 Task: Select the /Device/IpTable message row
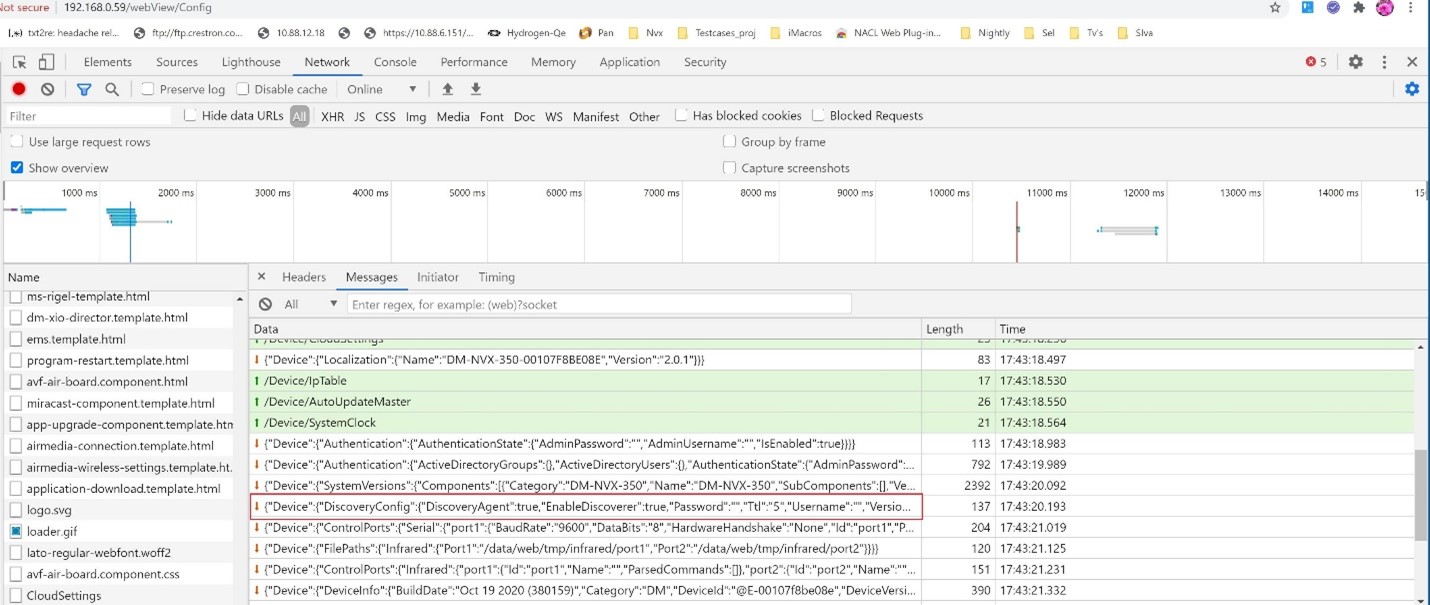click(831, 380)
